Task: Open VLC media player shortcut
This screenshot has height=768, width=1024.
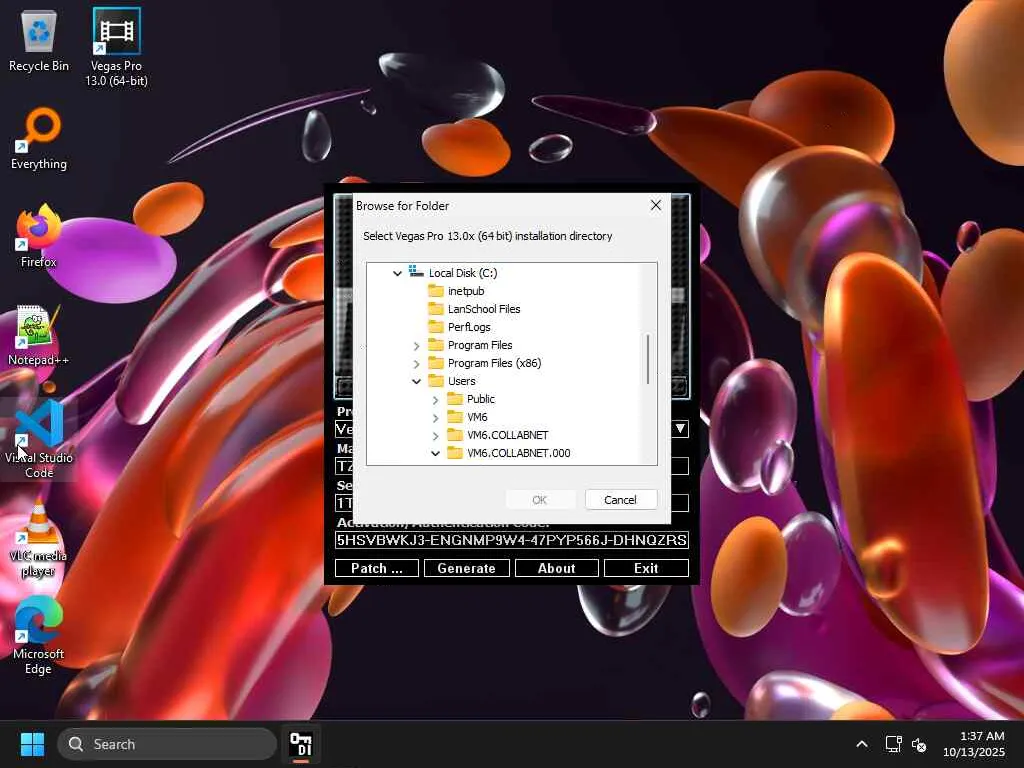Action: coord(39,538)
